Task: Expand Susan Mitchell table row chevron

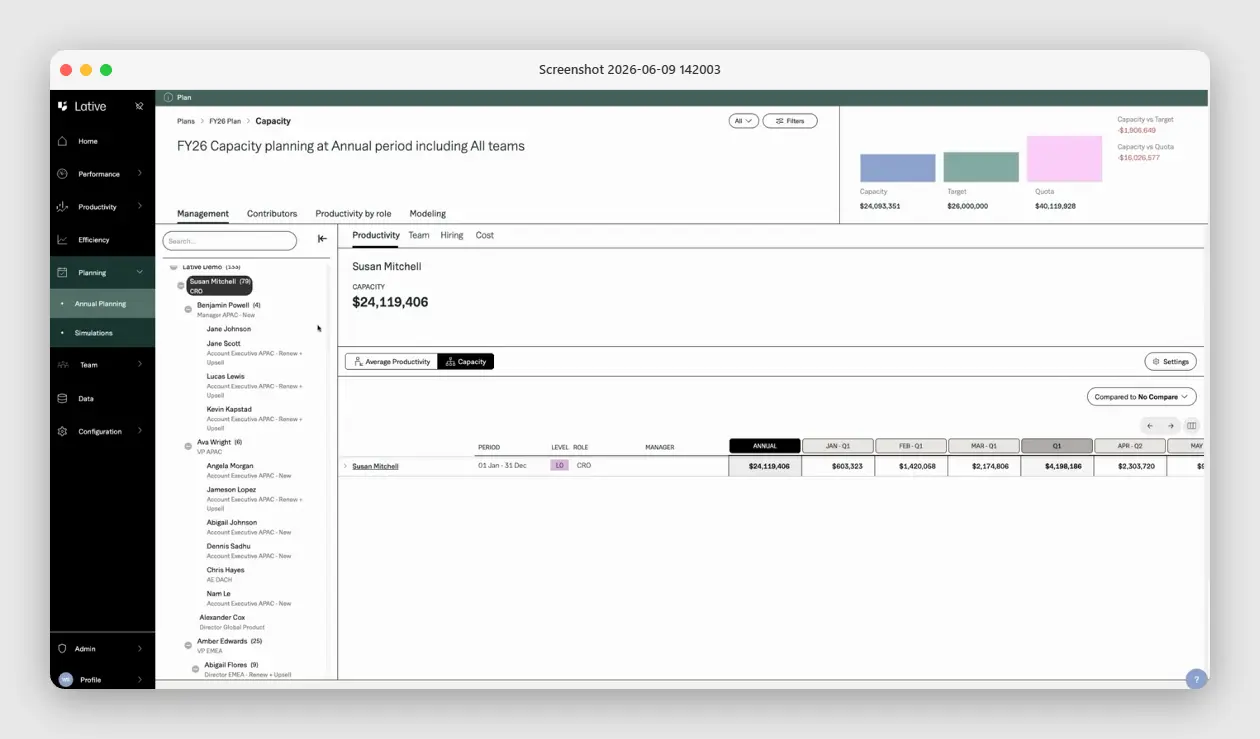Action: 345,466
